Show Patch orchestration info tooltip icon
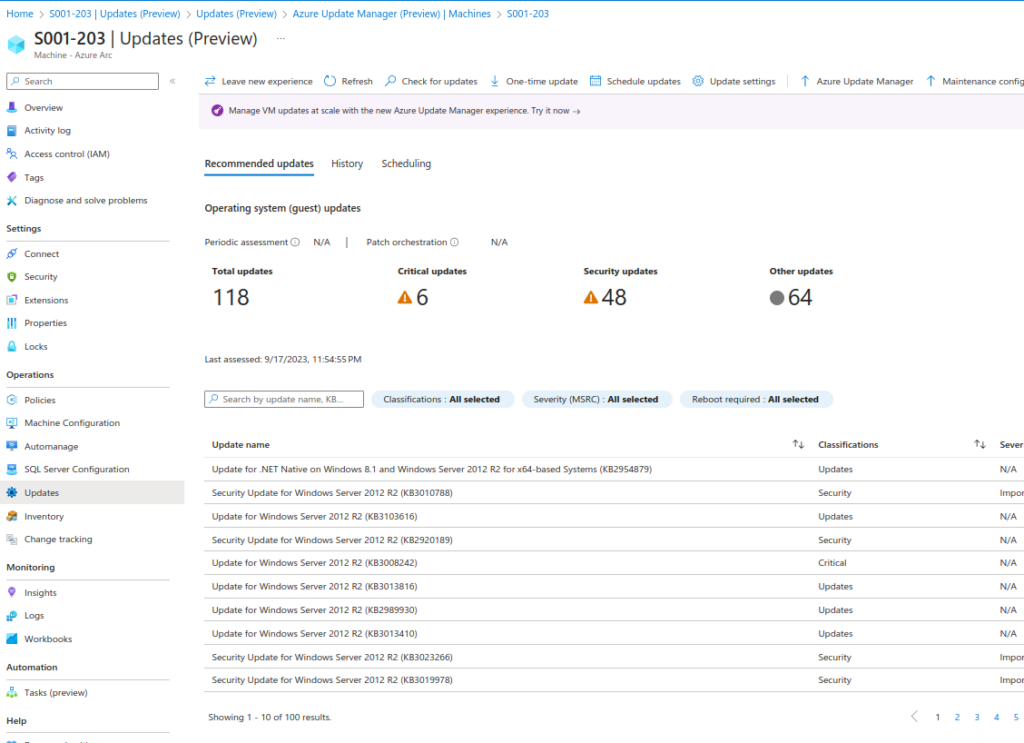Screen dimensions: 1024x743 [455, 242]
